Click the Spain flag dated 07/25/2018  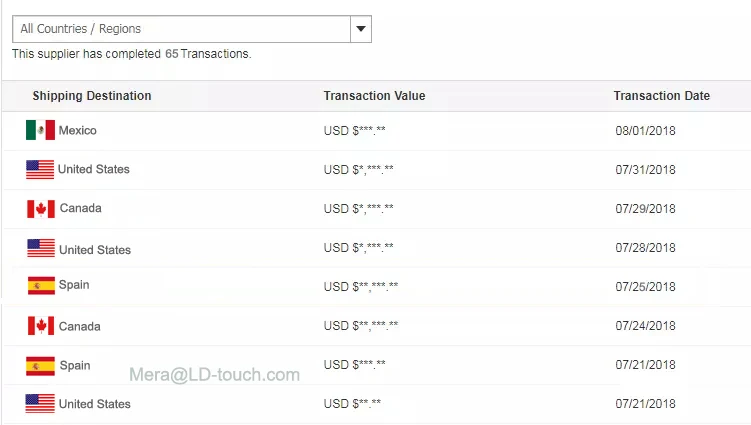[41, 286]
